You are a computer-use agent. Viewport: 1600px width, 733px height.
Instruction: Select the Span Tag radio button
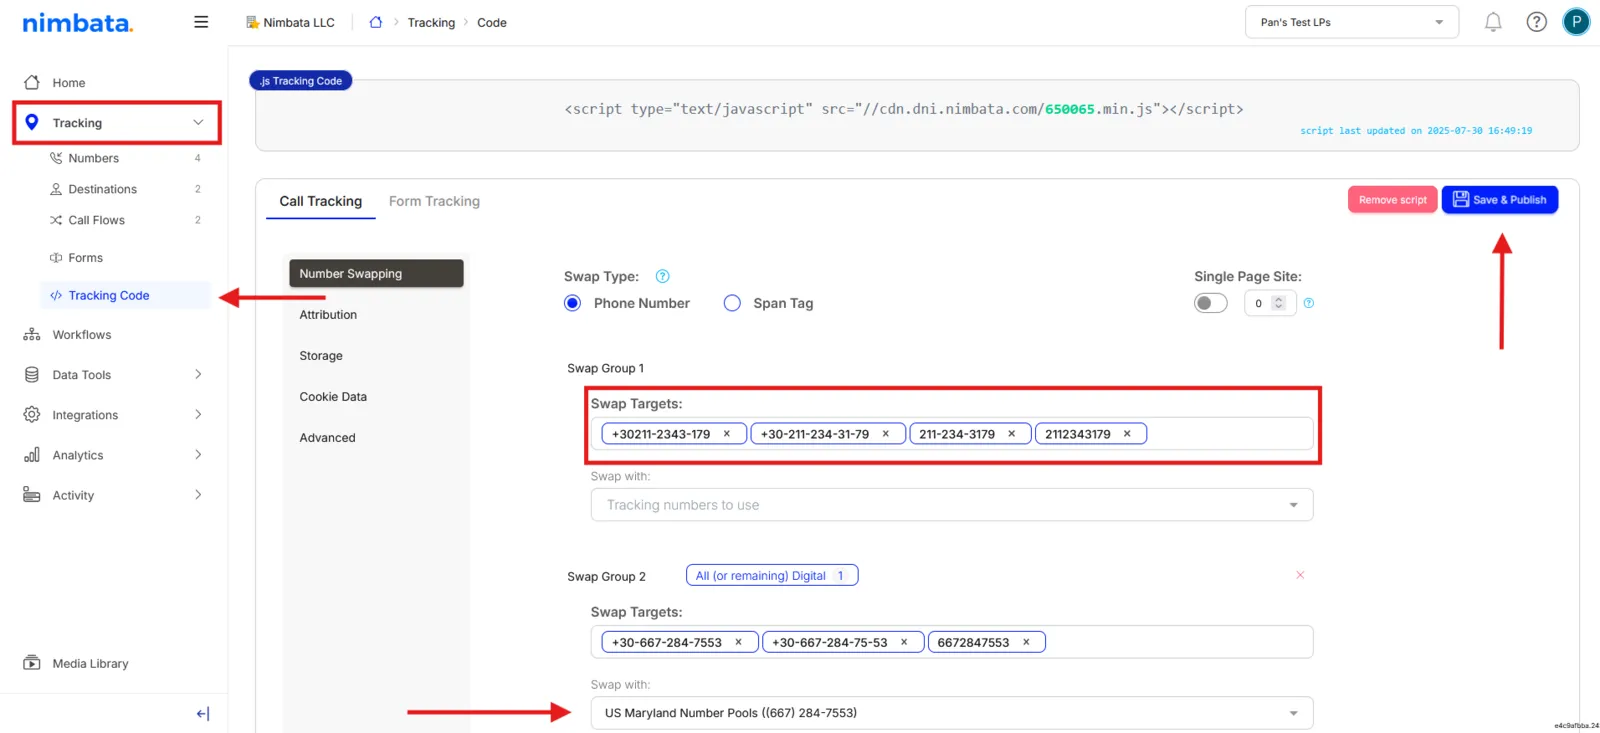tap(732, 303)
